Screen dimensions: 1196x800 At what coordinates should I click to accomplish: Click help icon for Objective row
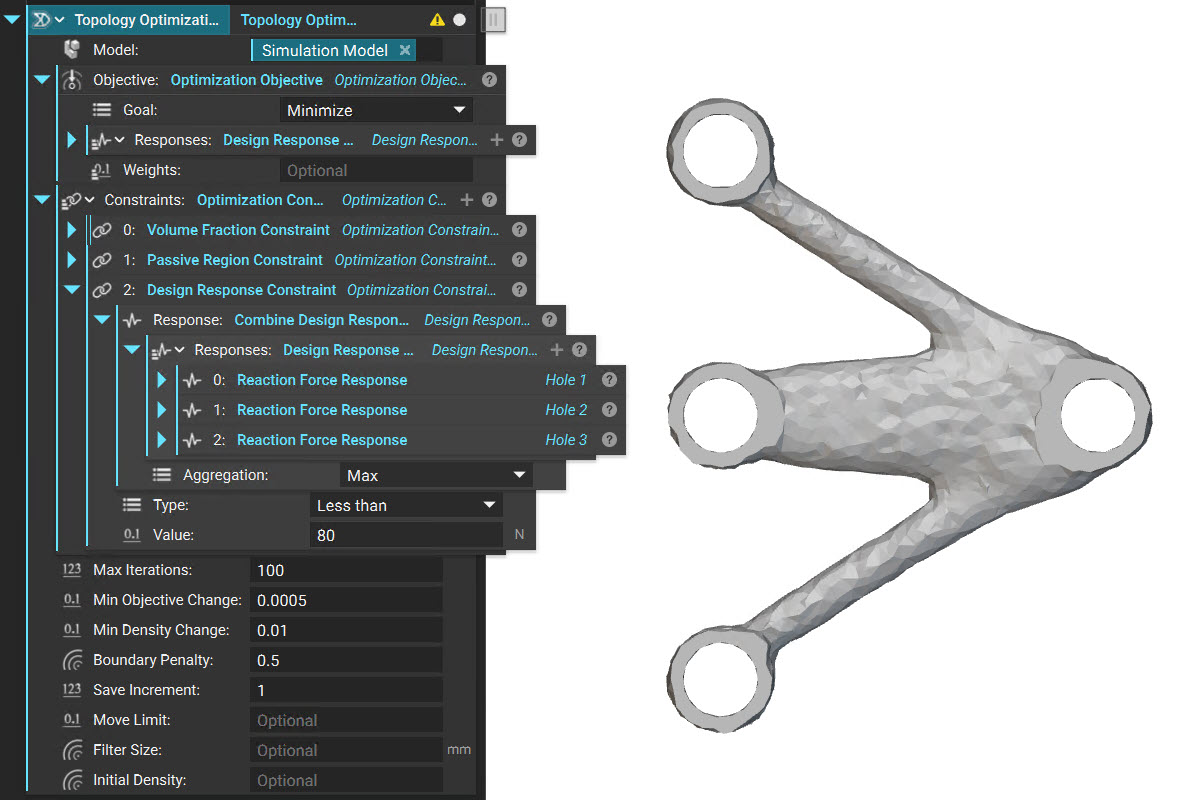(490, 80)
